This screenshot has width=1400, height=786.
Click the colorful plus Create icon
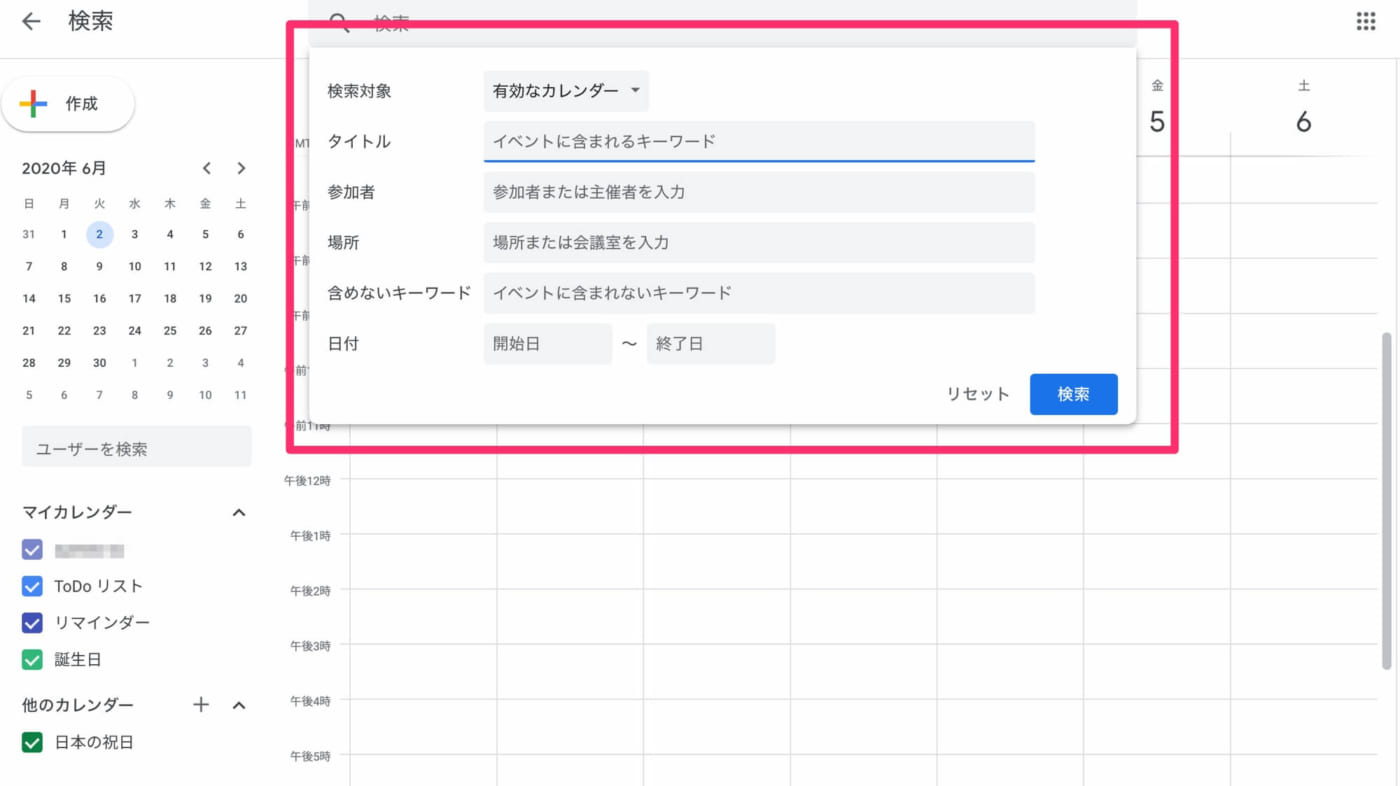33,103
